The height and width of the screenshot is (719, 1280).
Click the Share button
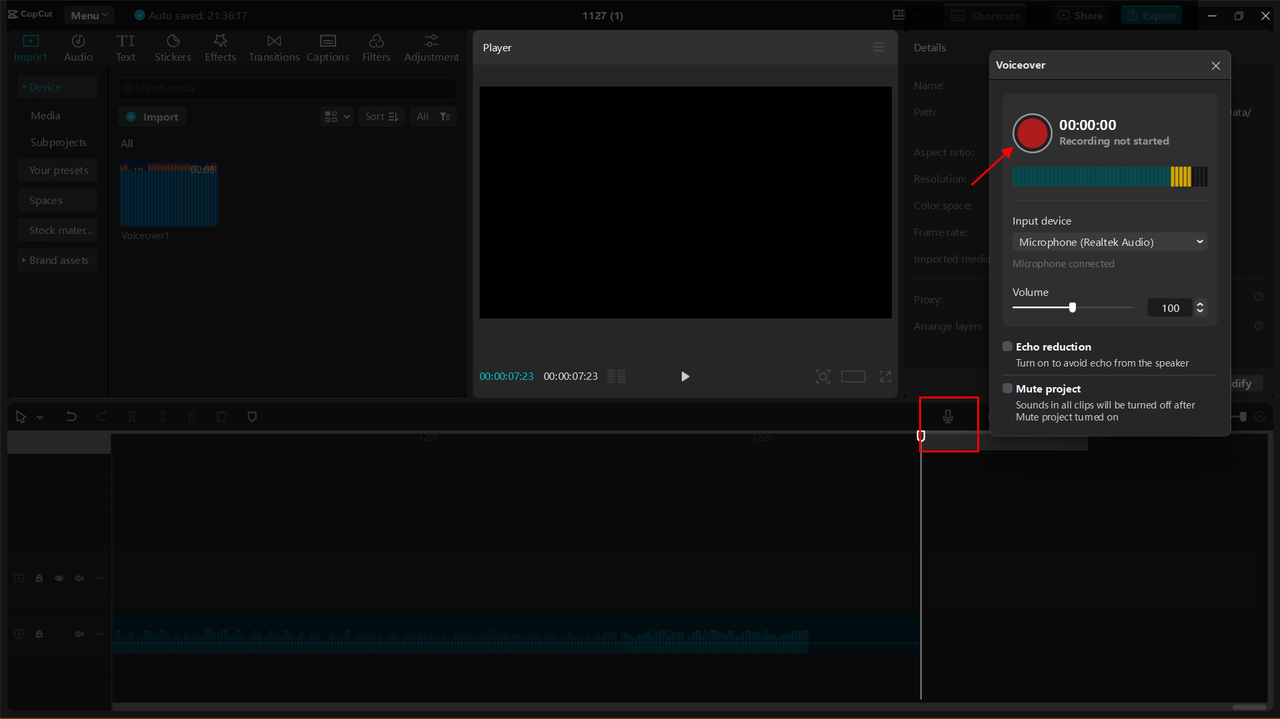(x=1079, y=15)
